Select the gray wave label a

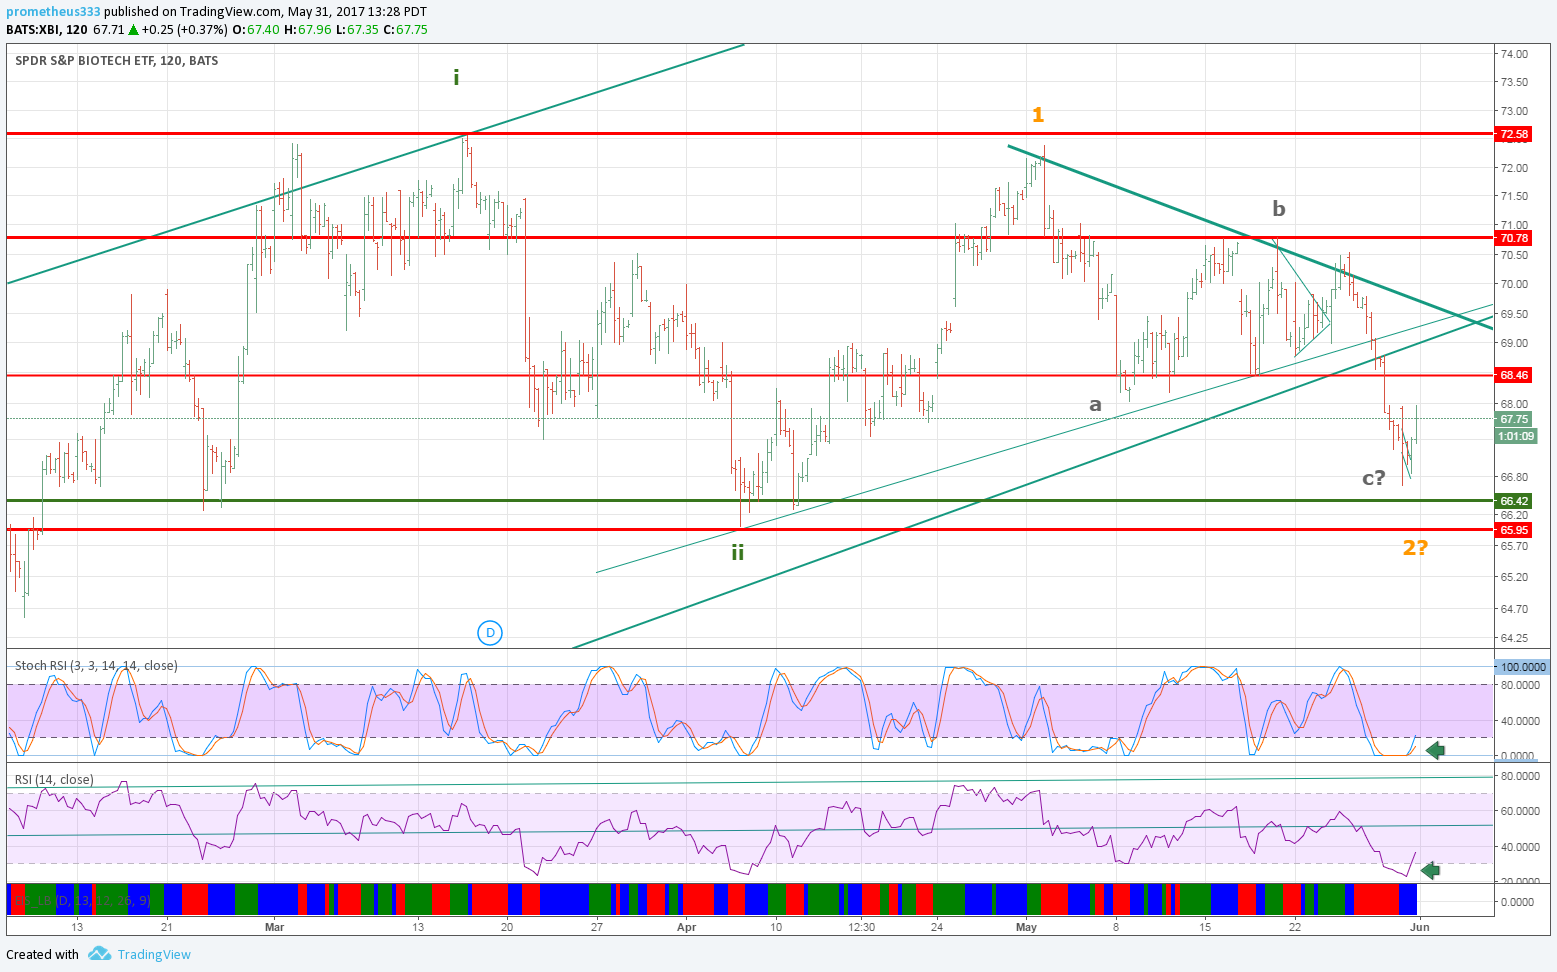point(1095,404)
